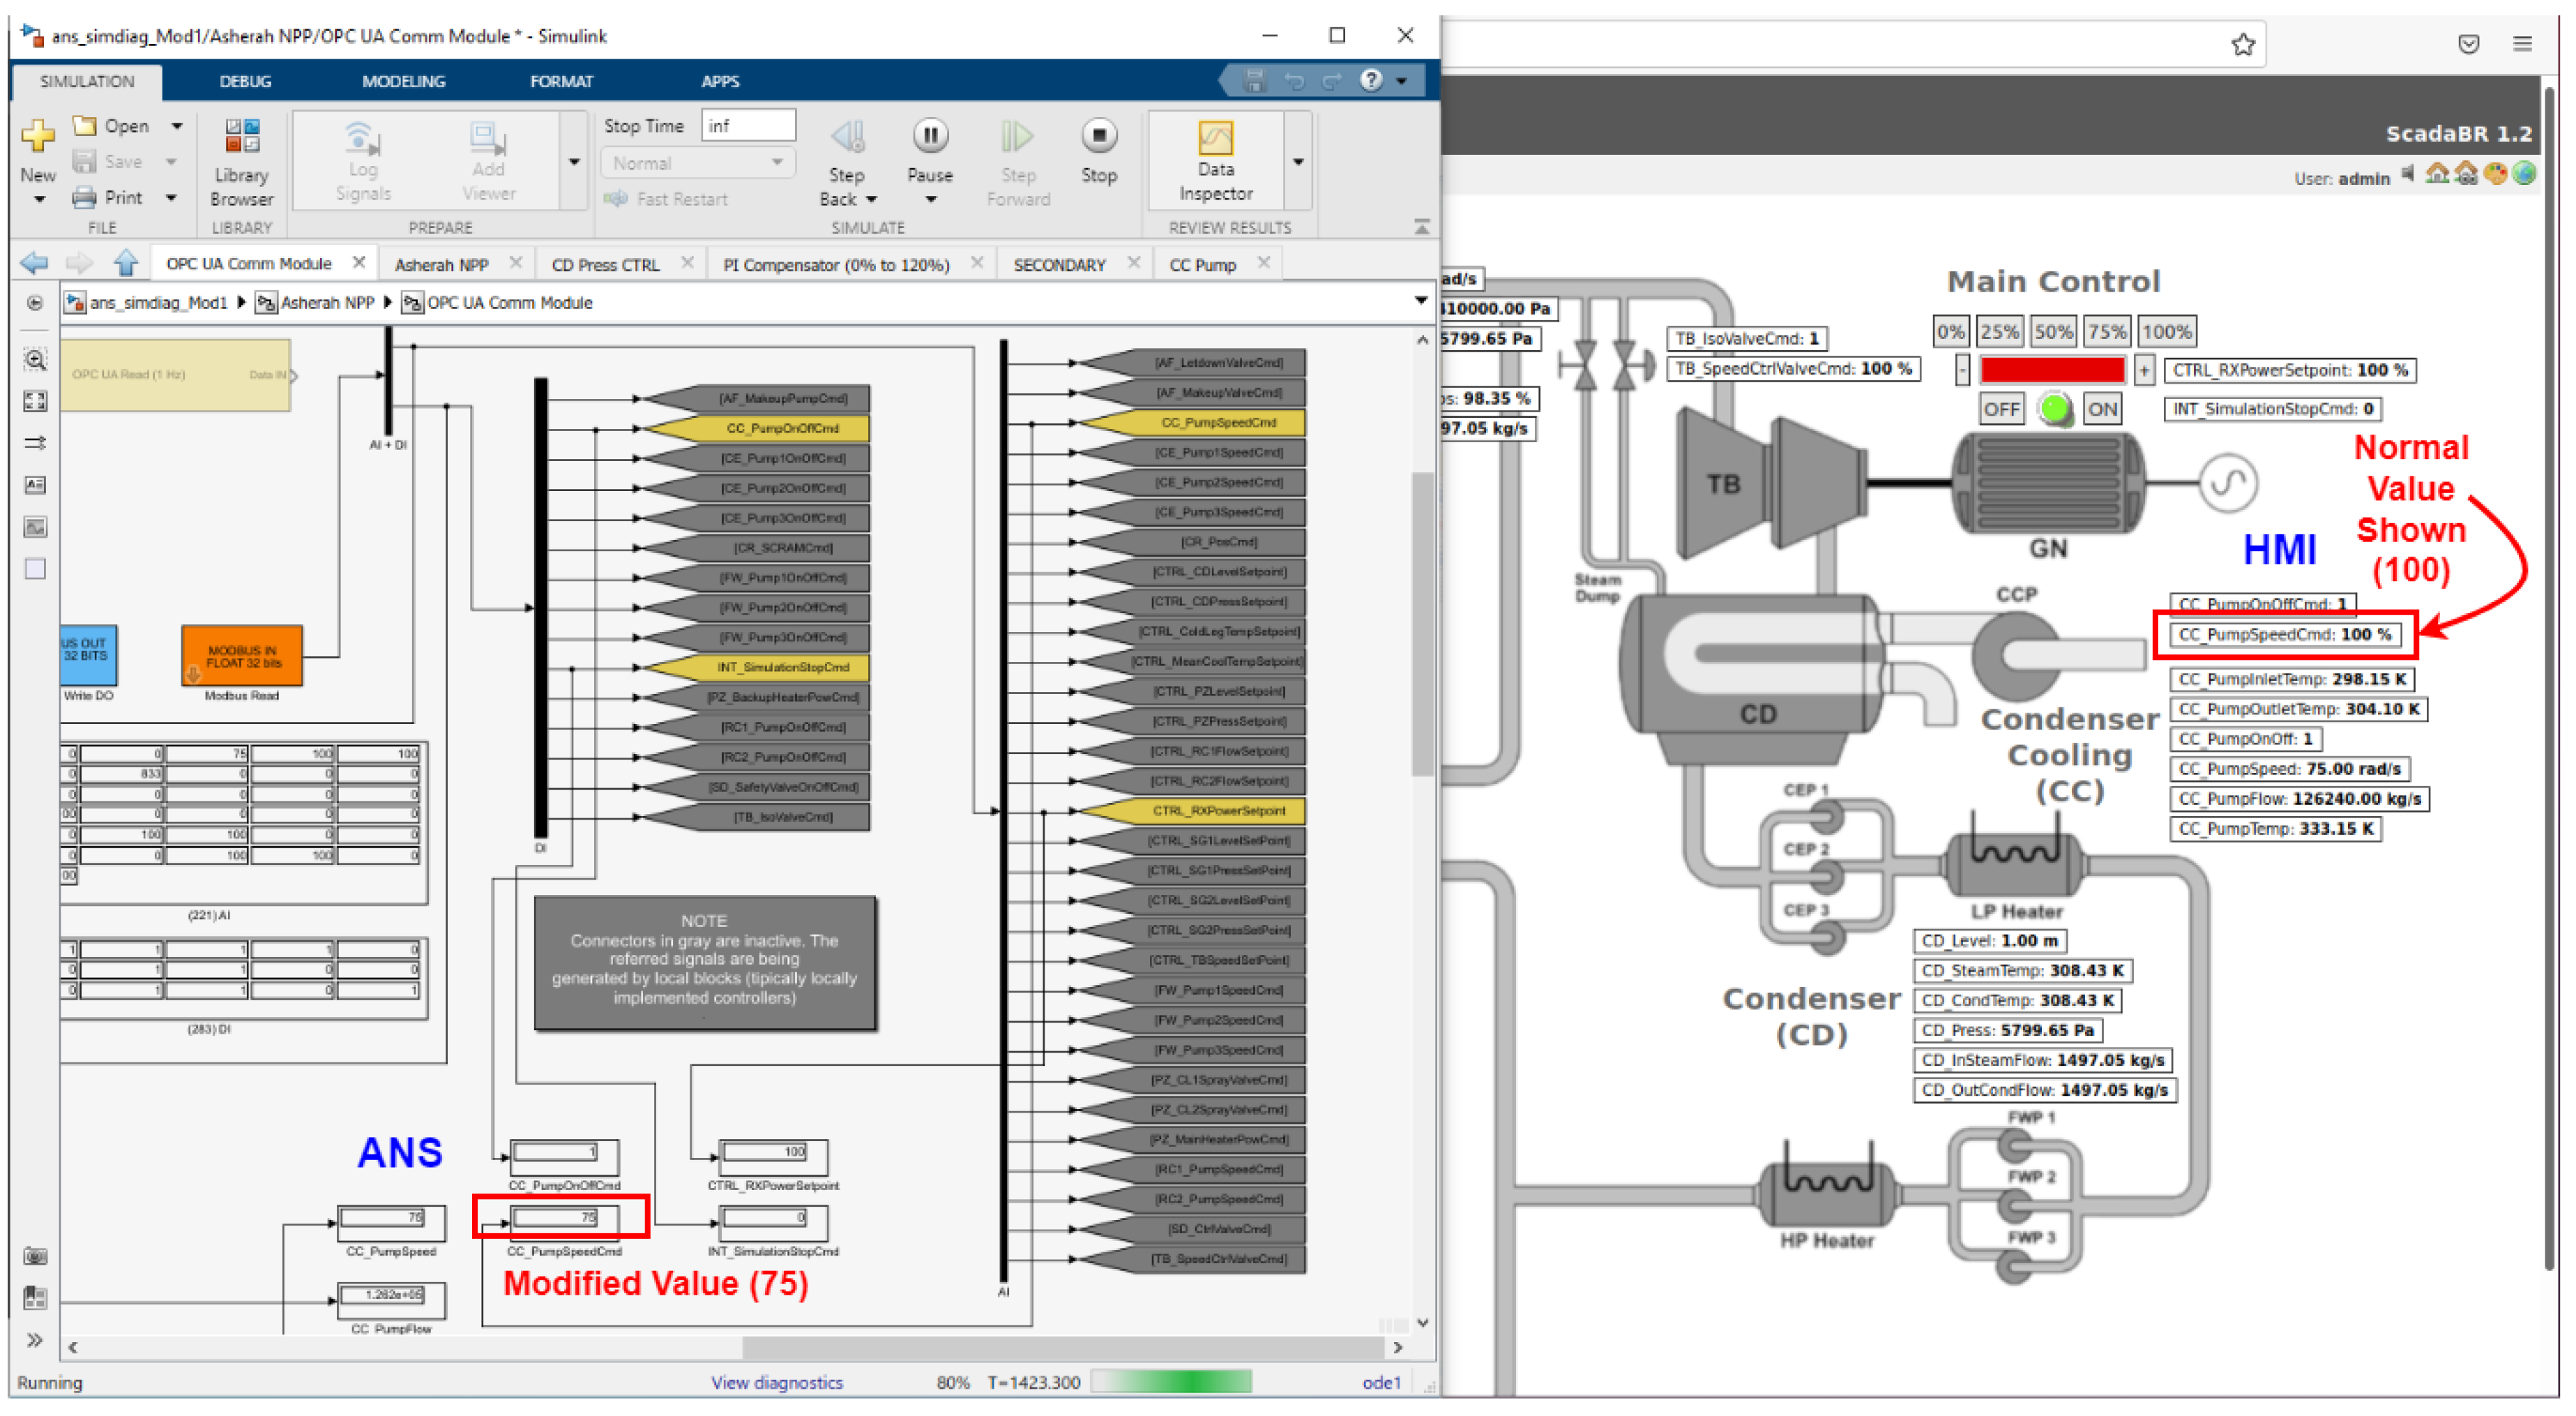Screen dimensions: 2576x1416
Task: Switch generator OFF in Main Control
Action: pyautogui.click(x=2001, y=409)
